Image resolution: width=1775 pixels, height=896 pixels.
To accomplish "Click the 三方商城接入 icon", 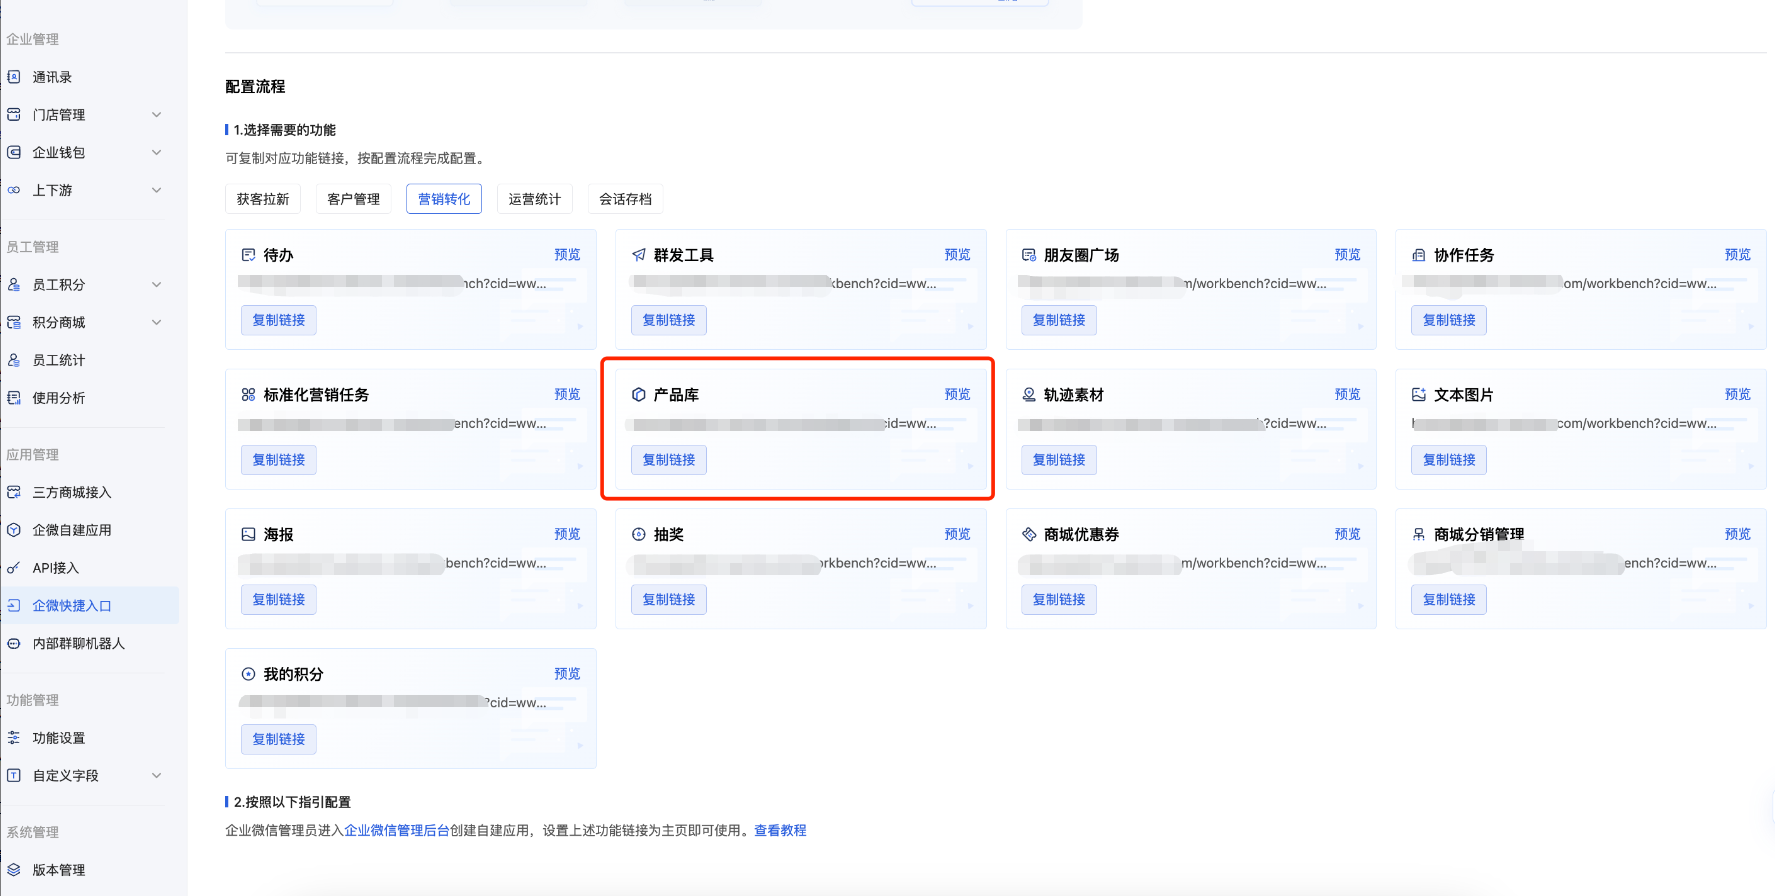I will coord(14,492).
